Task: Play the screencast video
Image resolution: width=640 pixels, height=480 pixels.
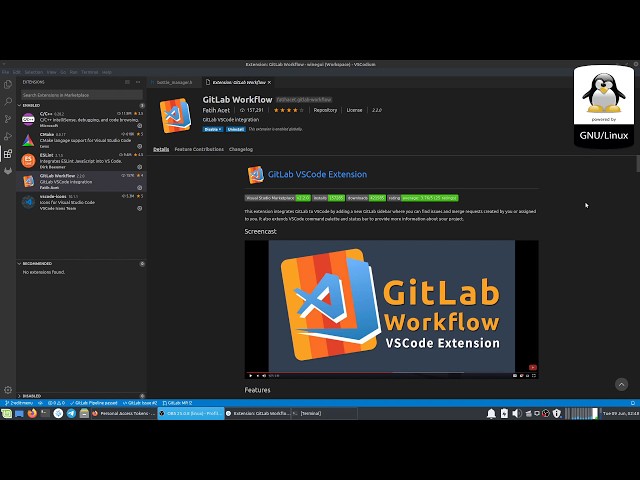Action: click(250, 376)
